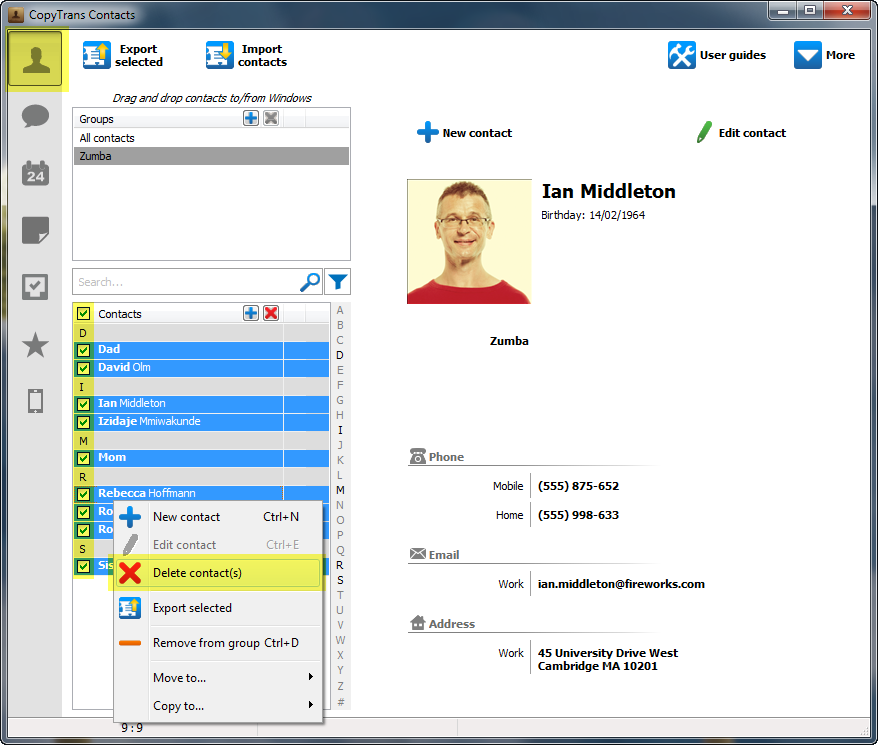Open the Notes section icon

click(x=35, y=230)
